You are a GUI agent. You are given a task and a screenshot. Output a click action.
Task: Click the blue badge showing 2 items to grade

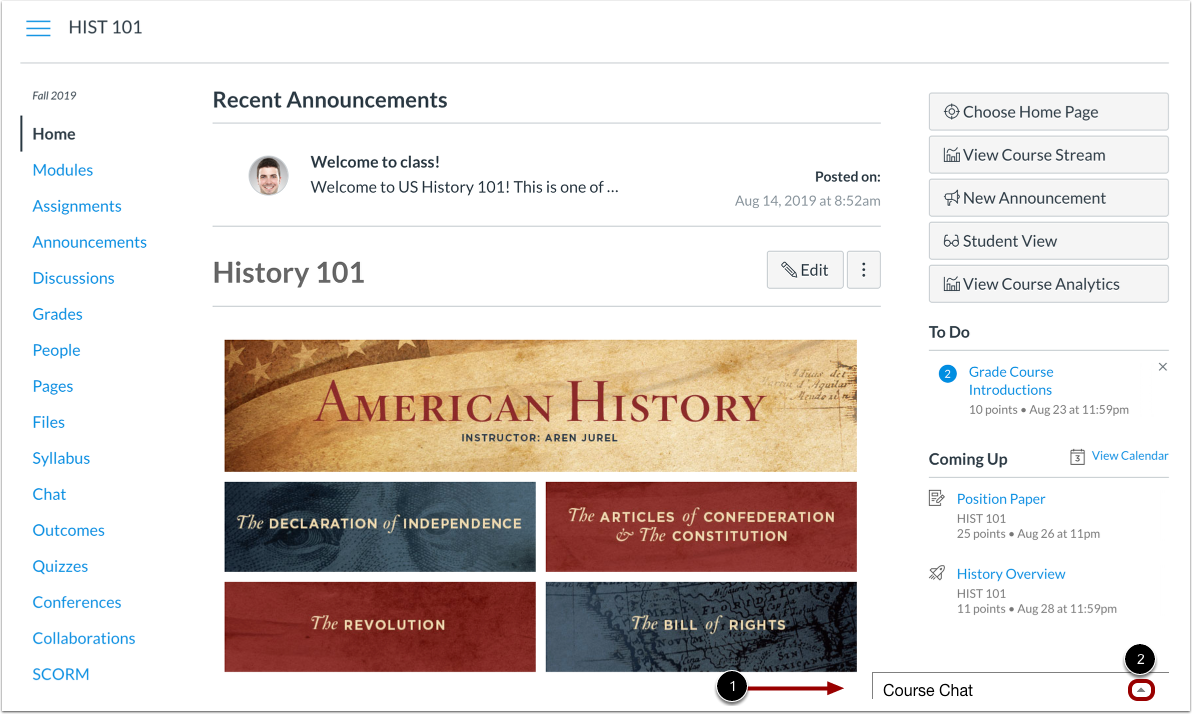(x=947, y=373)
